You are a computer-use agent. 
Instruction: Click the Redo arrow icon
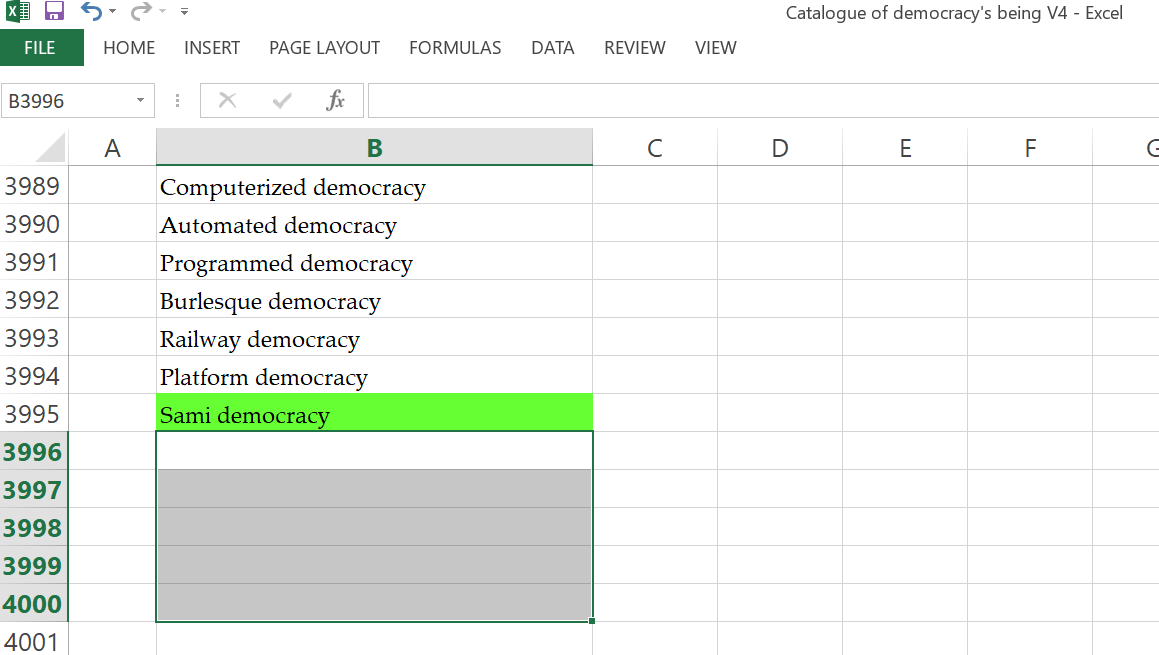(x=140, y=11)
